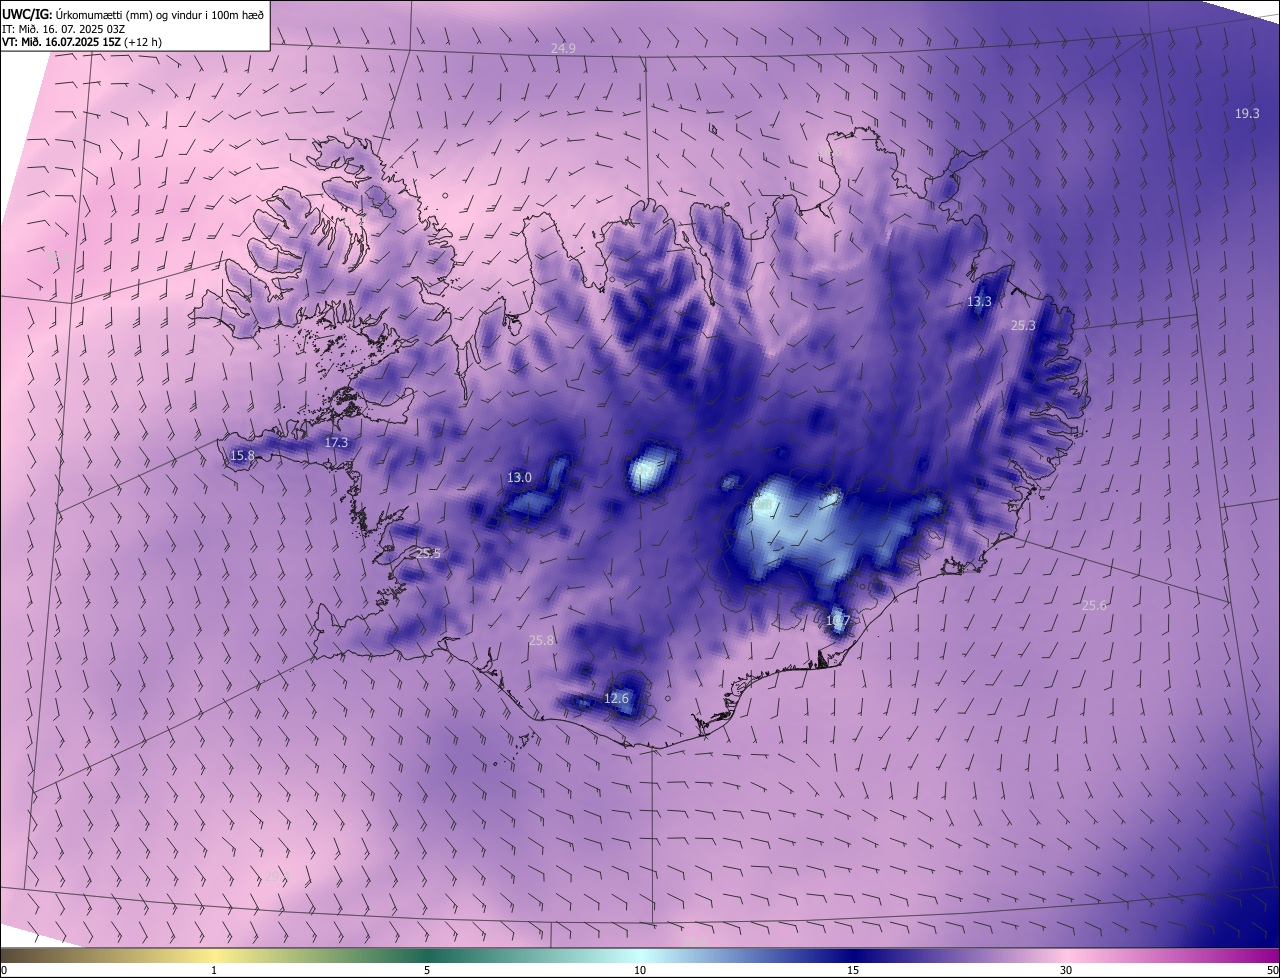Click the 24.9 value on the map
The height and width of the screenshot is (978, 1280).
point(564,48)
